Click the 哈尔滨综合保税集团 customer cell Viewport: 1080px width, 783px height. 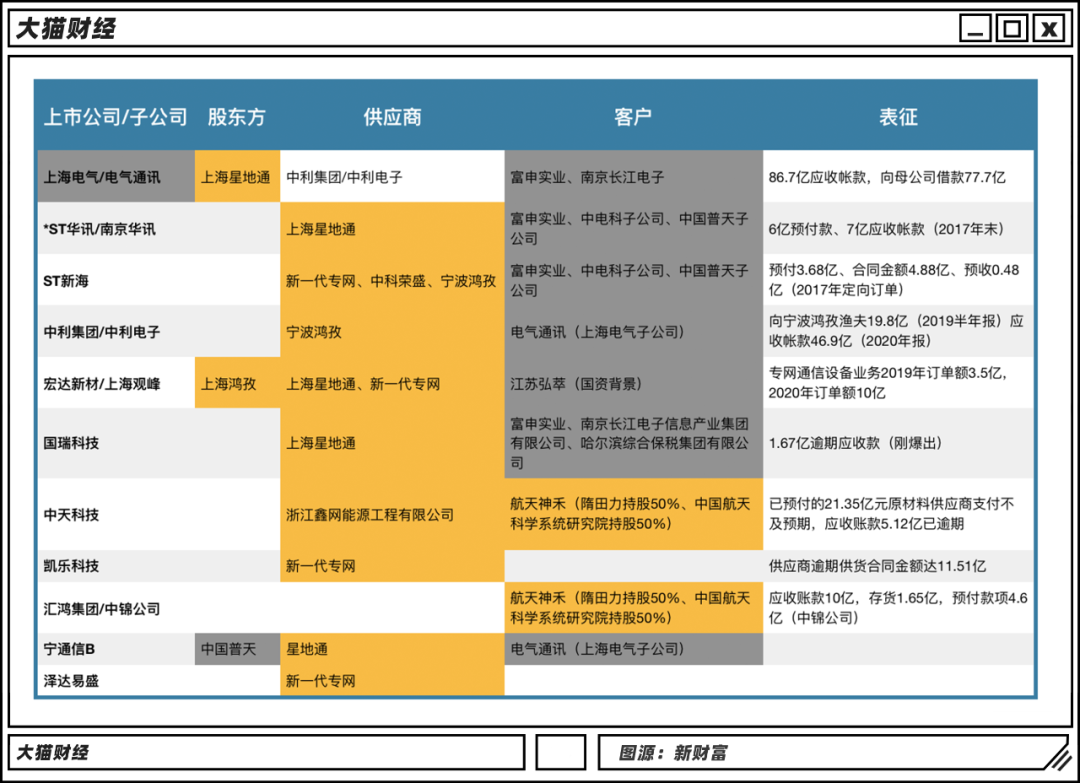click(x=633, y=443)
